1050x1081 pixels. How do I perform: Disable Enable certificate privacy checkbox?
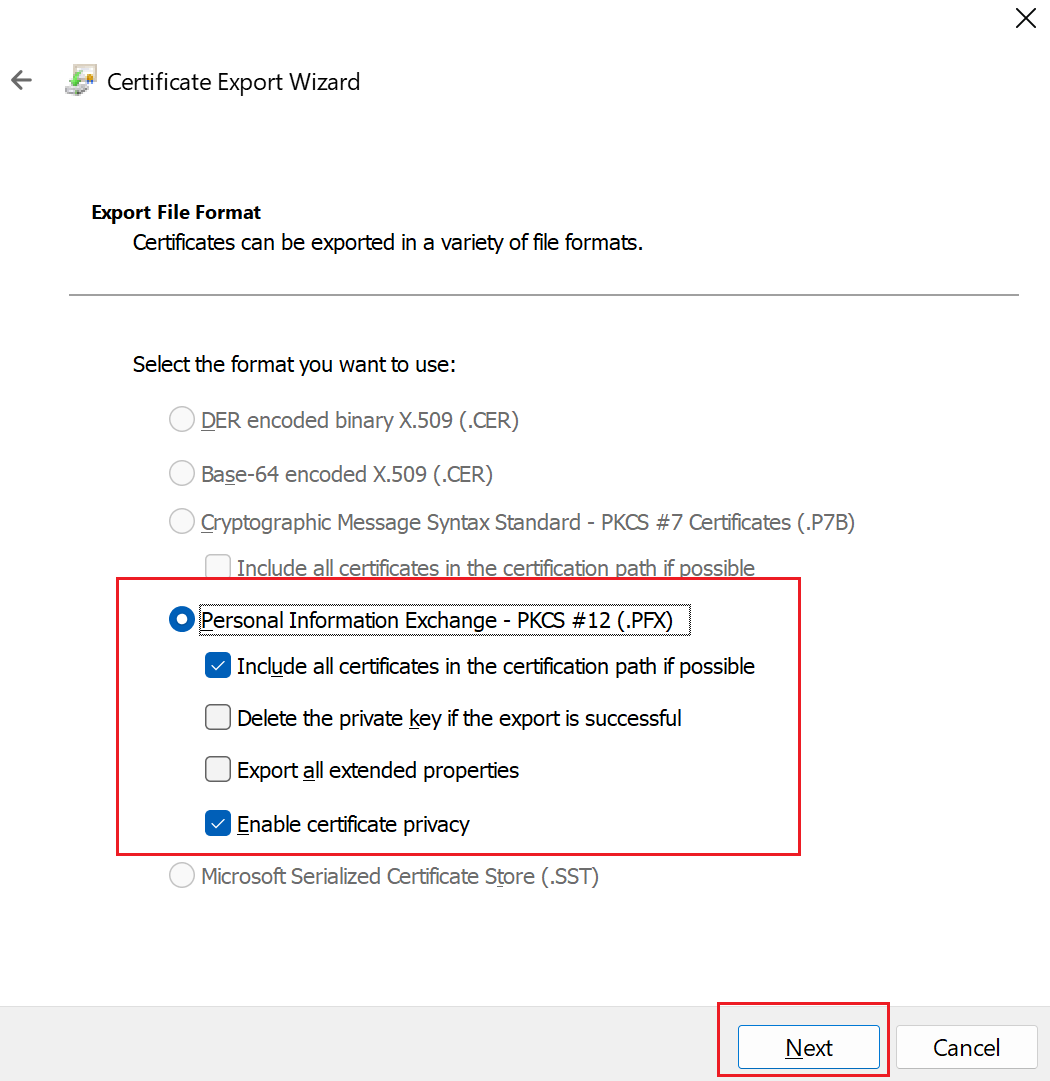click(x=218, y=823)
